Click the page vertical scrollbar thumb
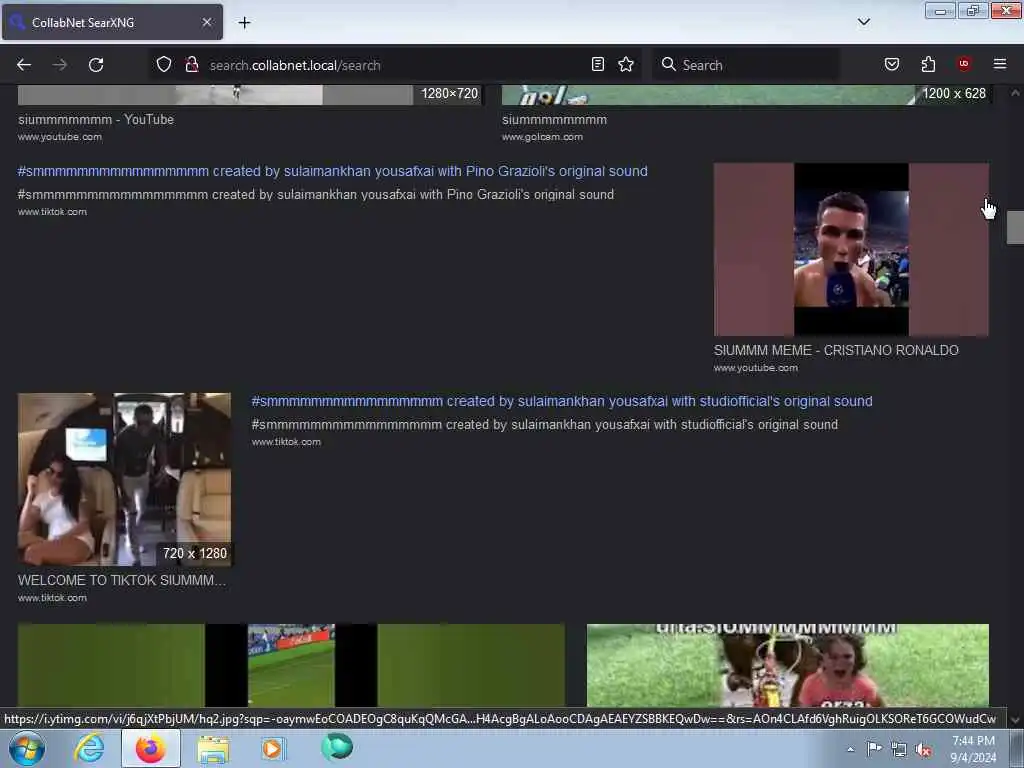The image size is (1024, 768). click(x=1014, y=227)
